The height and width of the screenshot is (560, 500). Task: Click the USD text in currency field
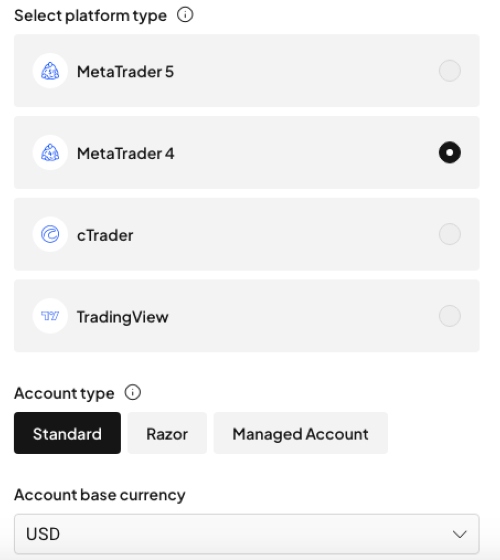[x=43, y=534]
